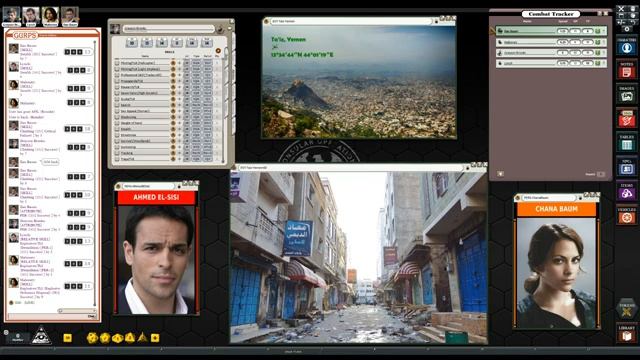This screenshot has width=640, height=360.
Task: Open the Library sidebar button
Action: tap(627, 334)
